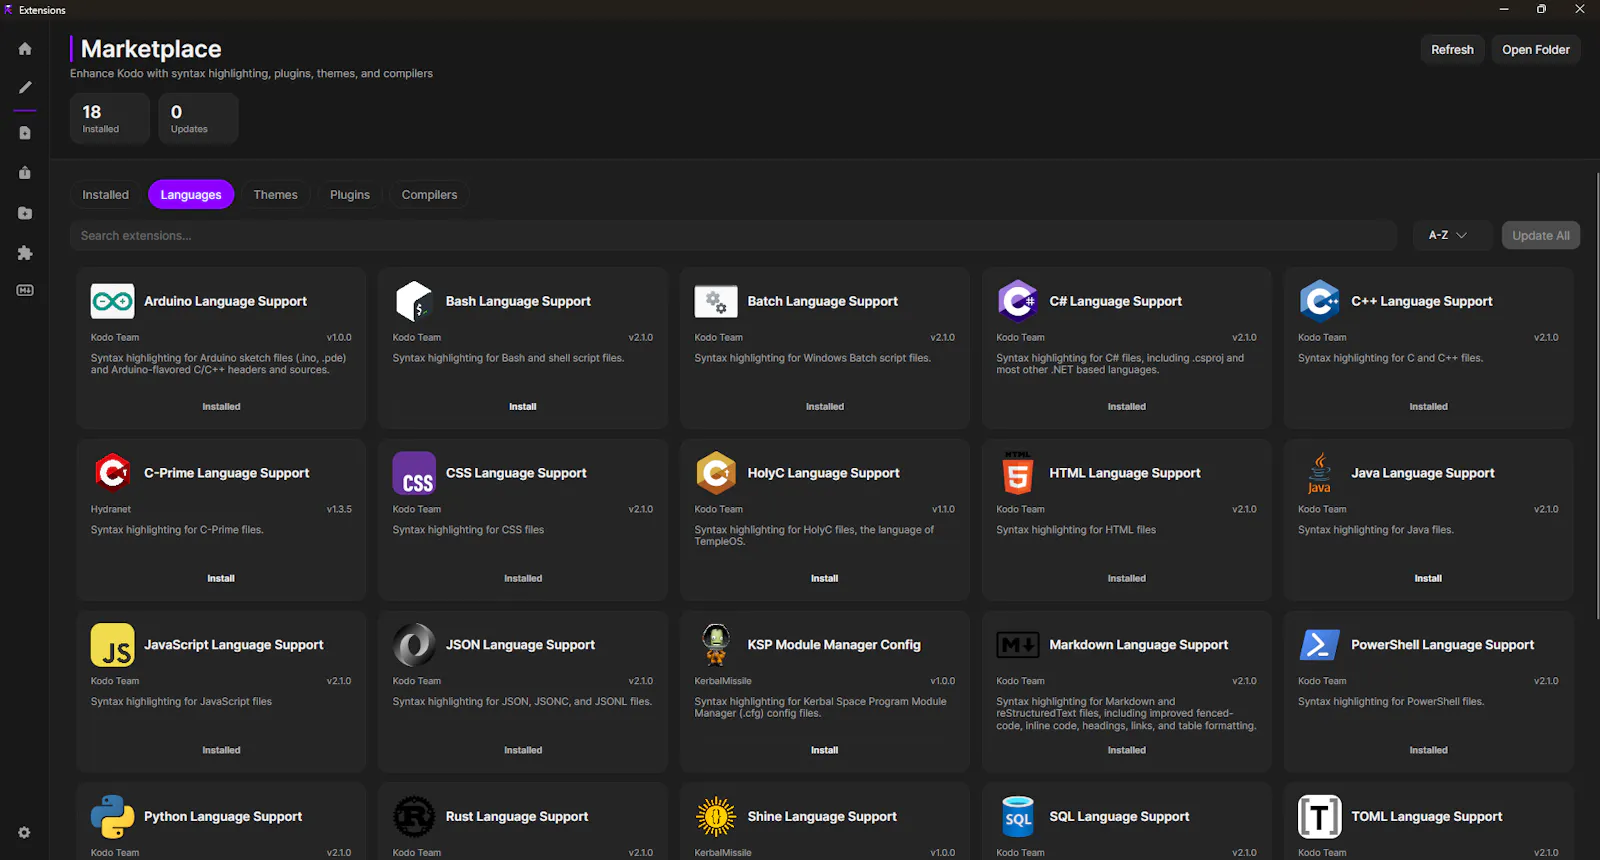This screenshot has height=860, width=1600.
Task: Click the Python Language Support icon
Action: (x=113, y=817)
